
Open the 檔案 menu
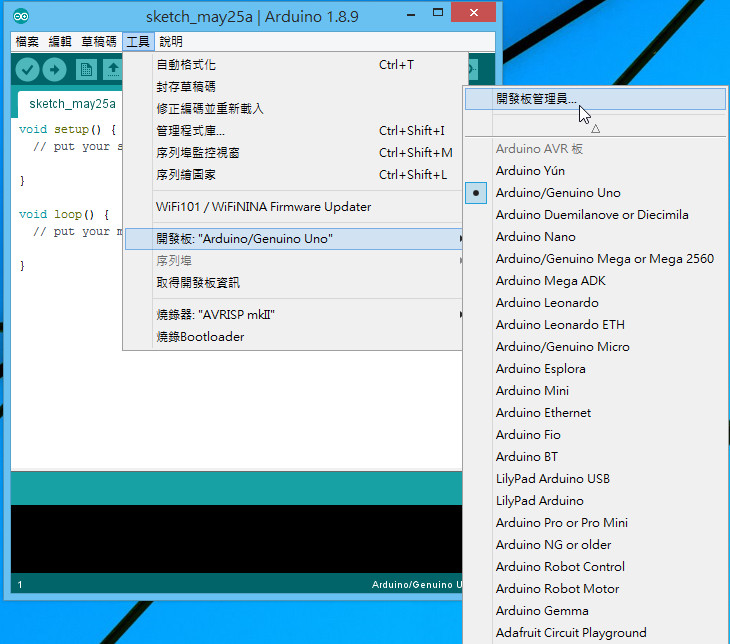point(27,42)
